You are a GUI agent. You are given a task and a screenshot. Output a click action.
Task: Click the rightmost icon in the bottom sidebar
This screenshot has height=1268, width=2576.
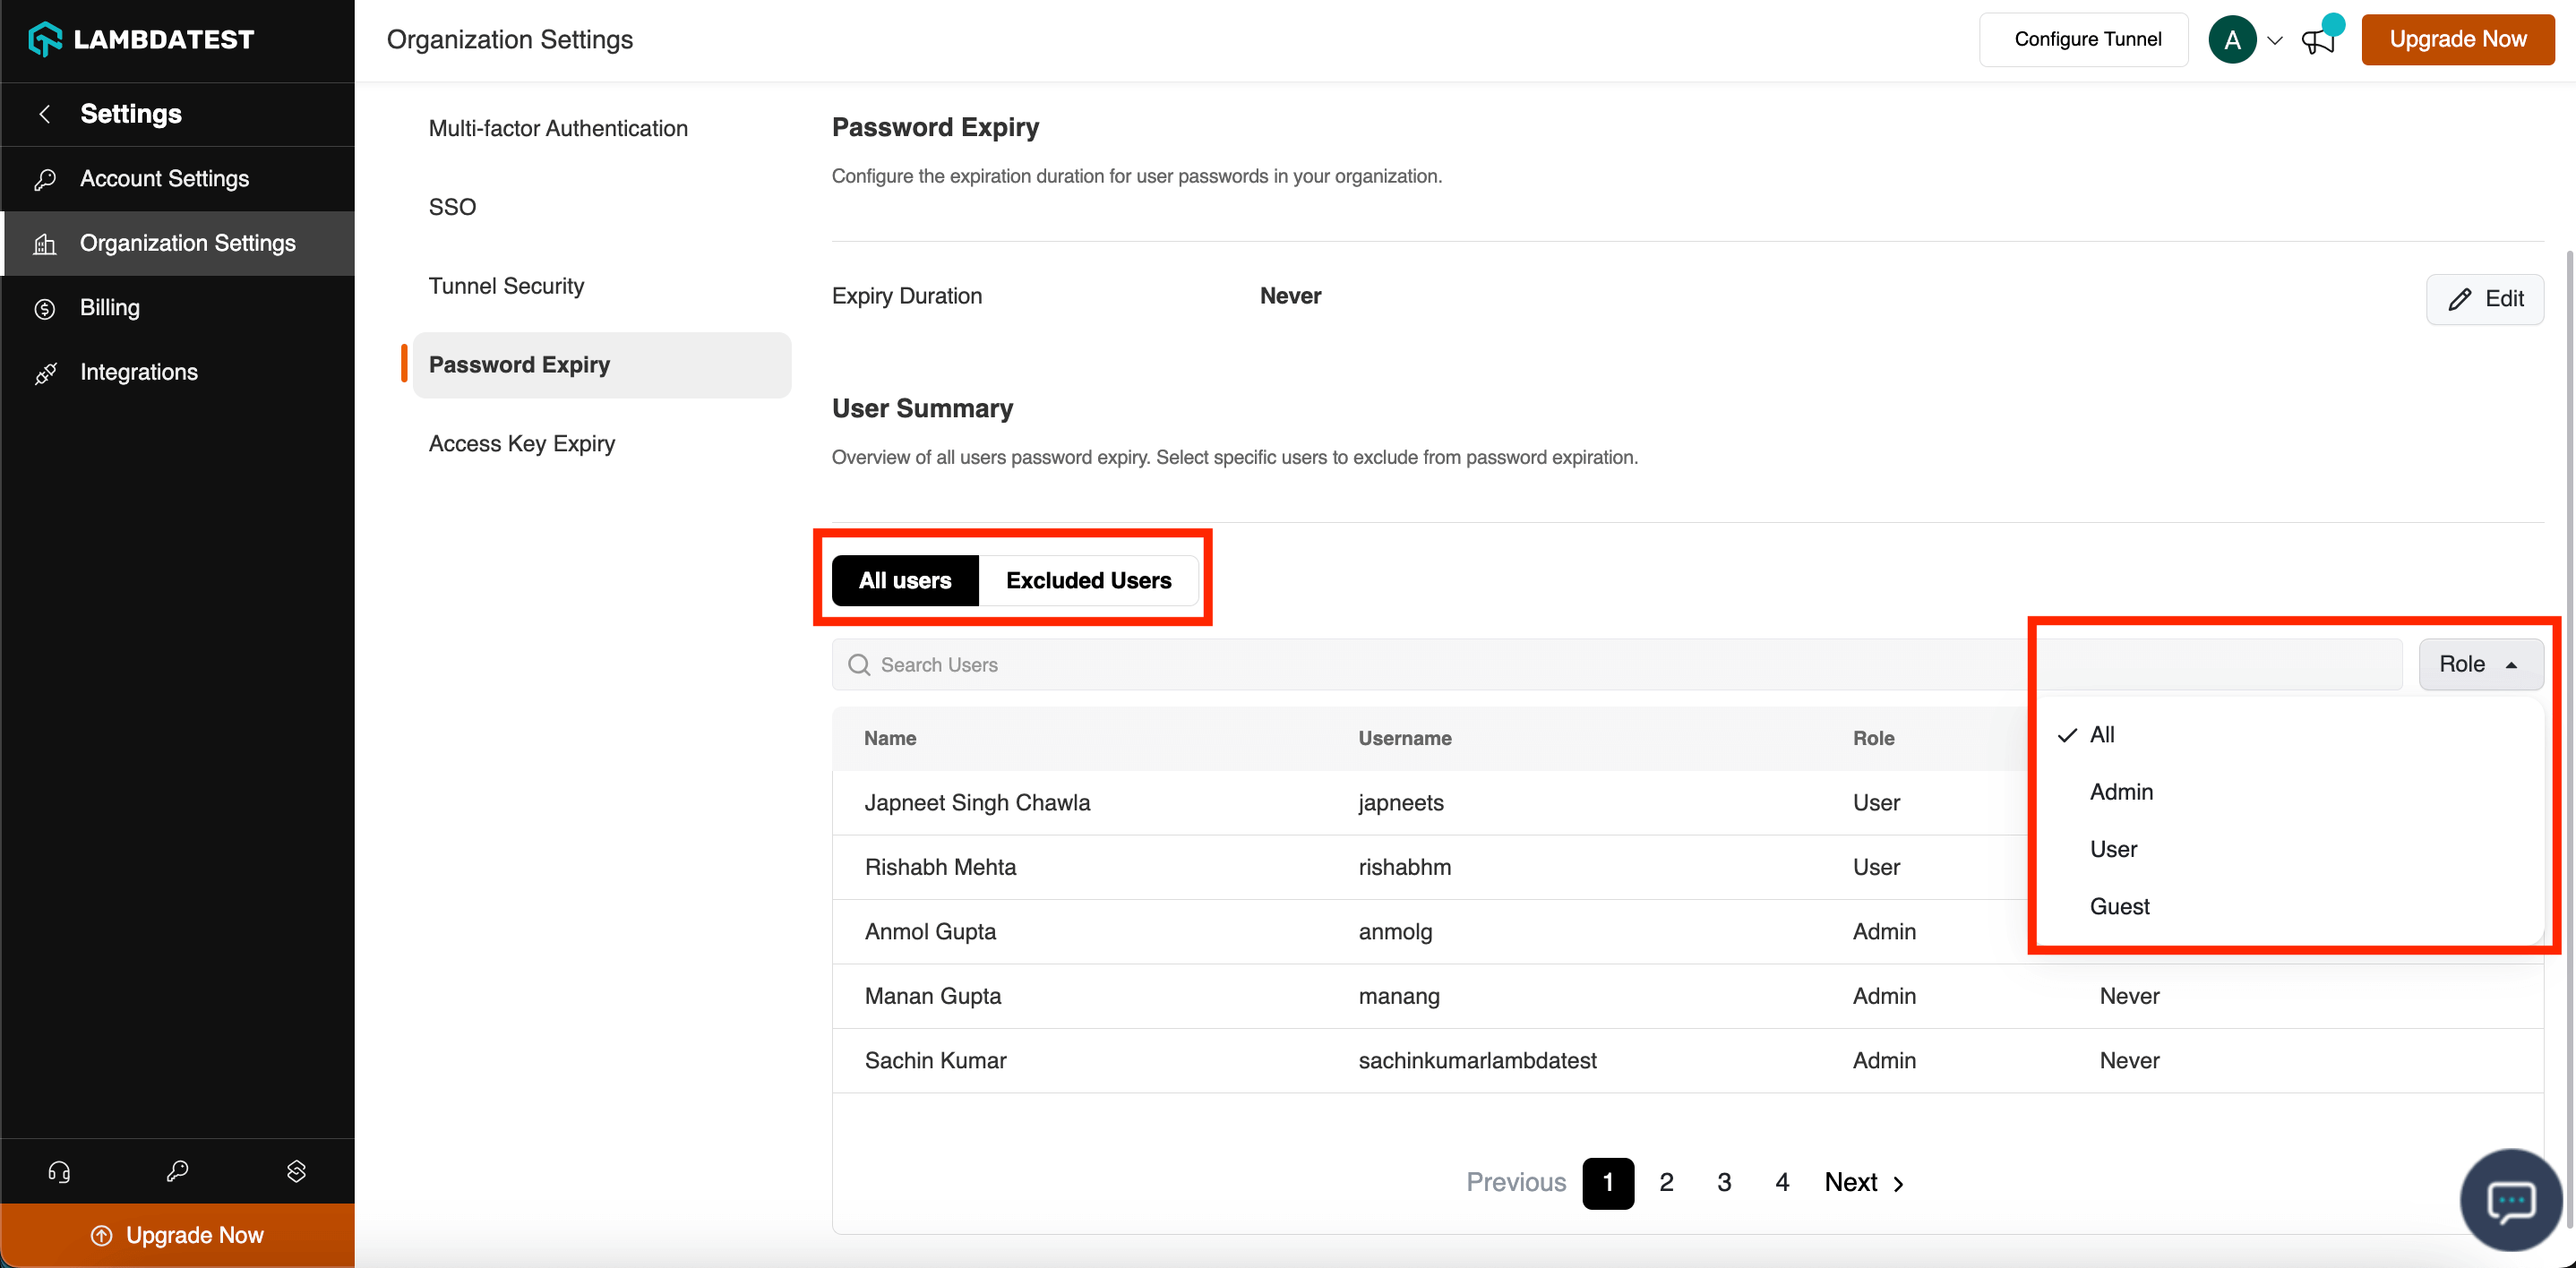(x=296, y=1171)
